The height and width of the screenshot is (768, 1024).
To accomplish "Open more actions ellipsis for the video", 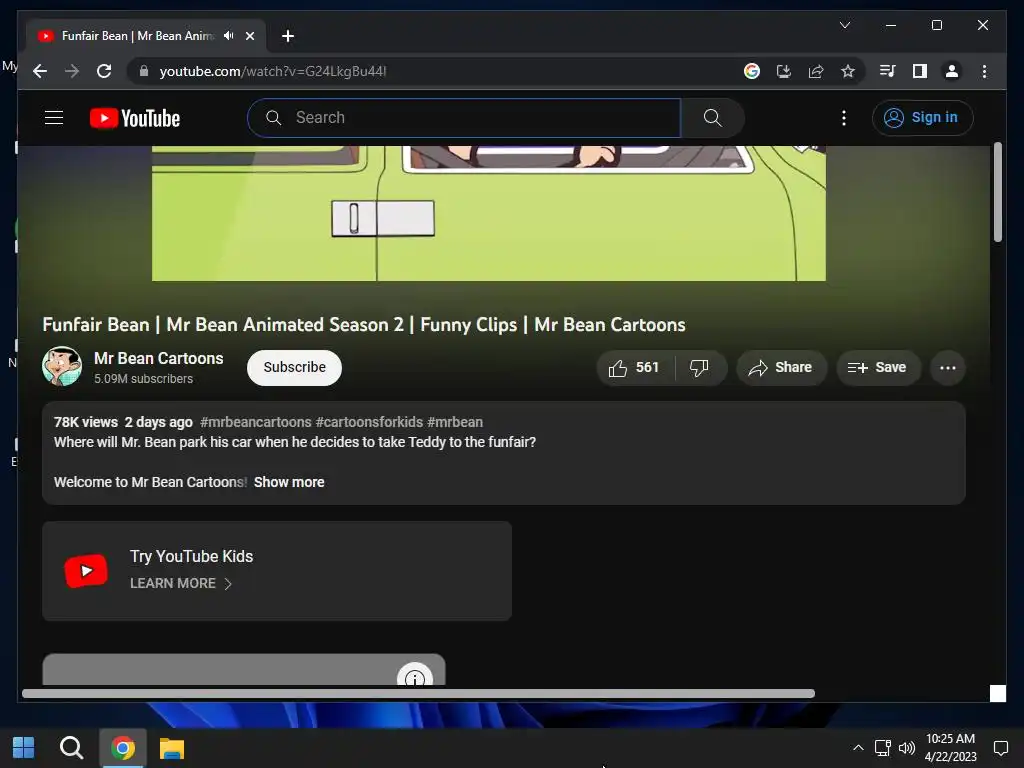I will [948, 368].
